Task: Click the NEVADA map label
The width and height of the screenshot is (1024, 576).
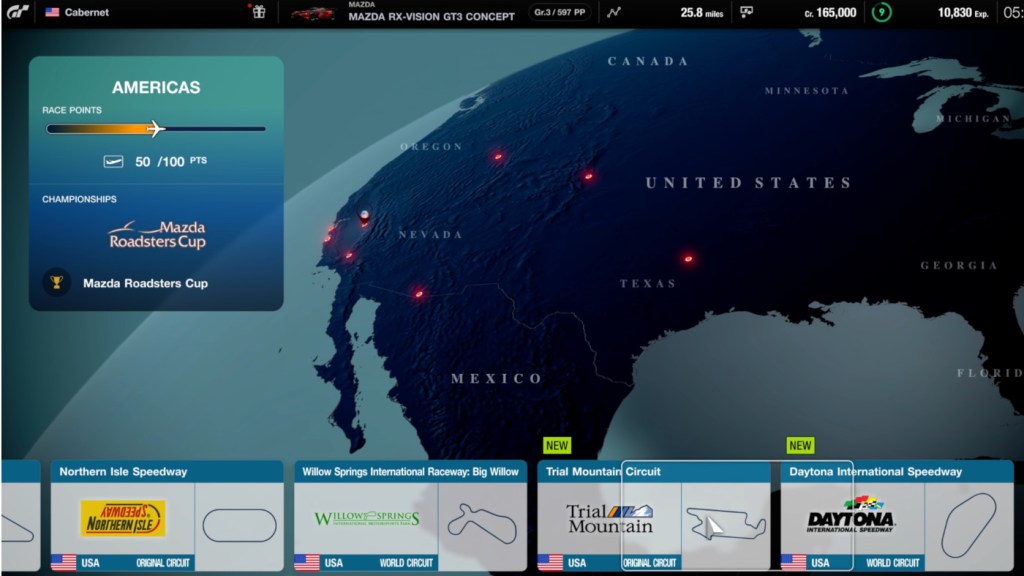Action: [430, 234]
